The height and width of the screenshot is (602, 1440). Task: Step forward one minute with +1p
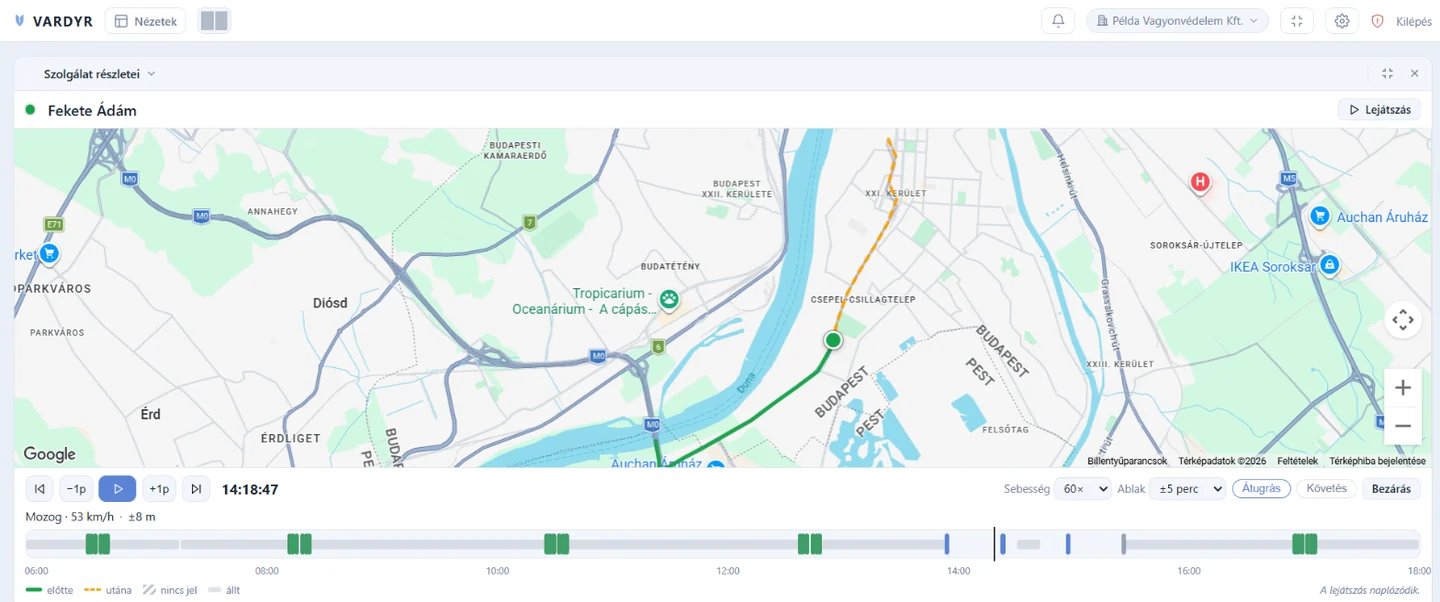point(159,489)
